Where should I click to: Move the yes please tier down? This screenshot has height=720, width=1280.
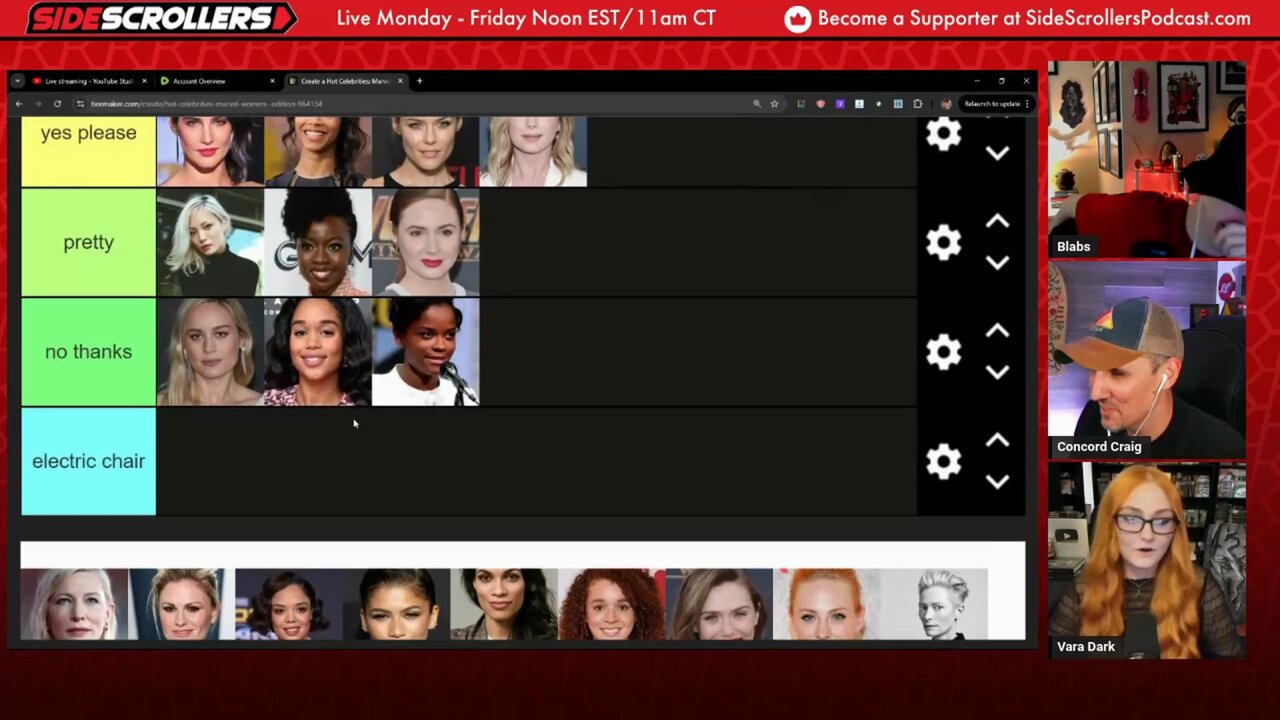(997, 153)
